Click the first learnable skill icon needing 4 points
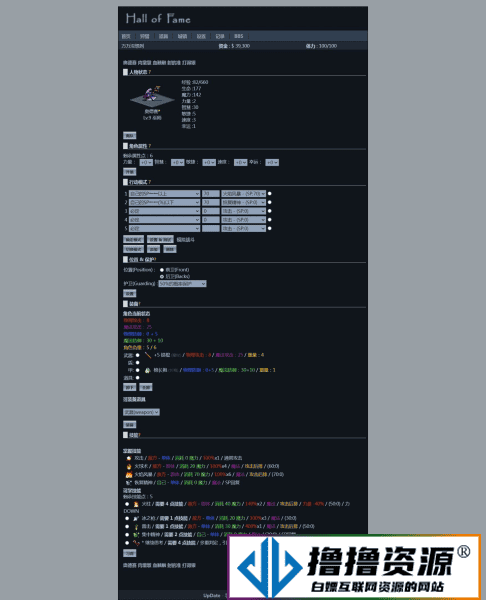 (x=136, y=504)
